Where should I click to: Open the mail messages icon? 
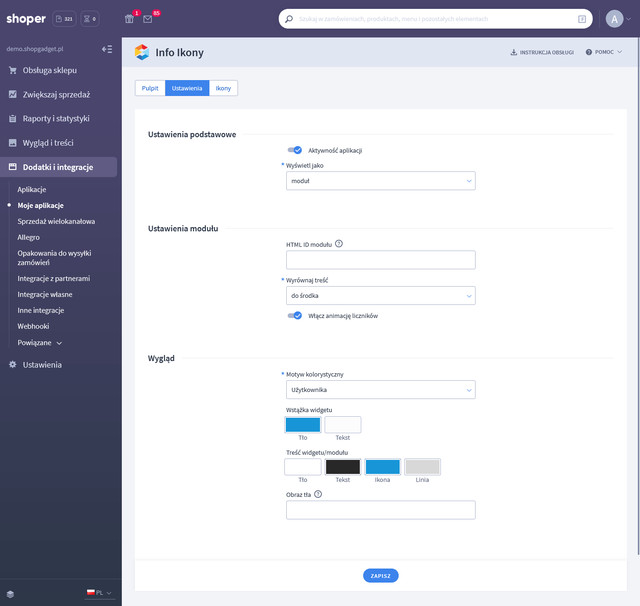[148, 19]
